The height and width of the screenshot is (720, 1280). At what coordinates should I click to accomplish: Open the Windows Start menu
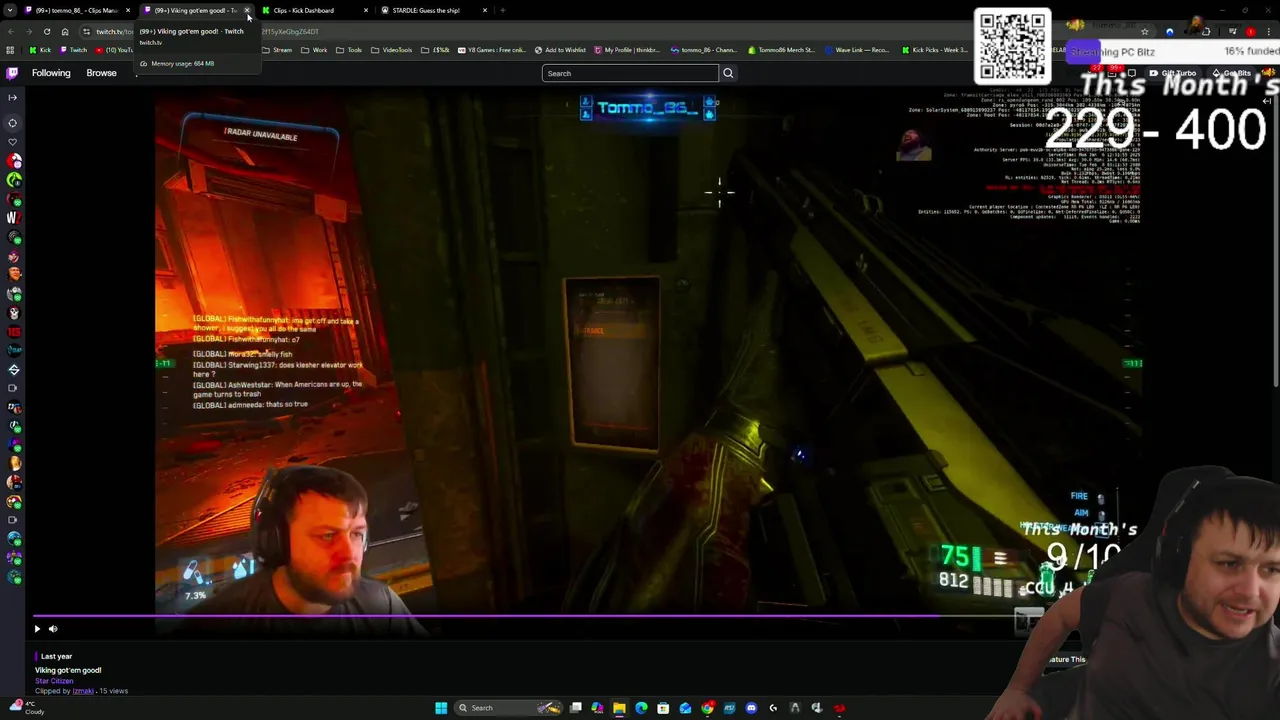click(x=441, y=708)
